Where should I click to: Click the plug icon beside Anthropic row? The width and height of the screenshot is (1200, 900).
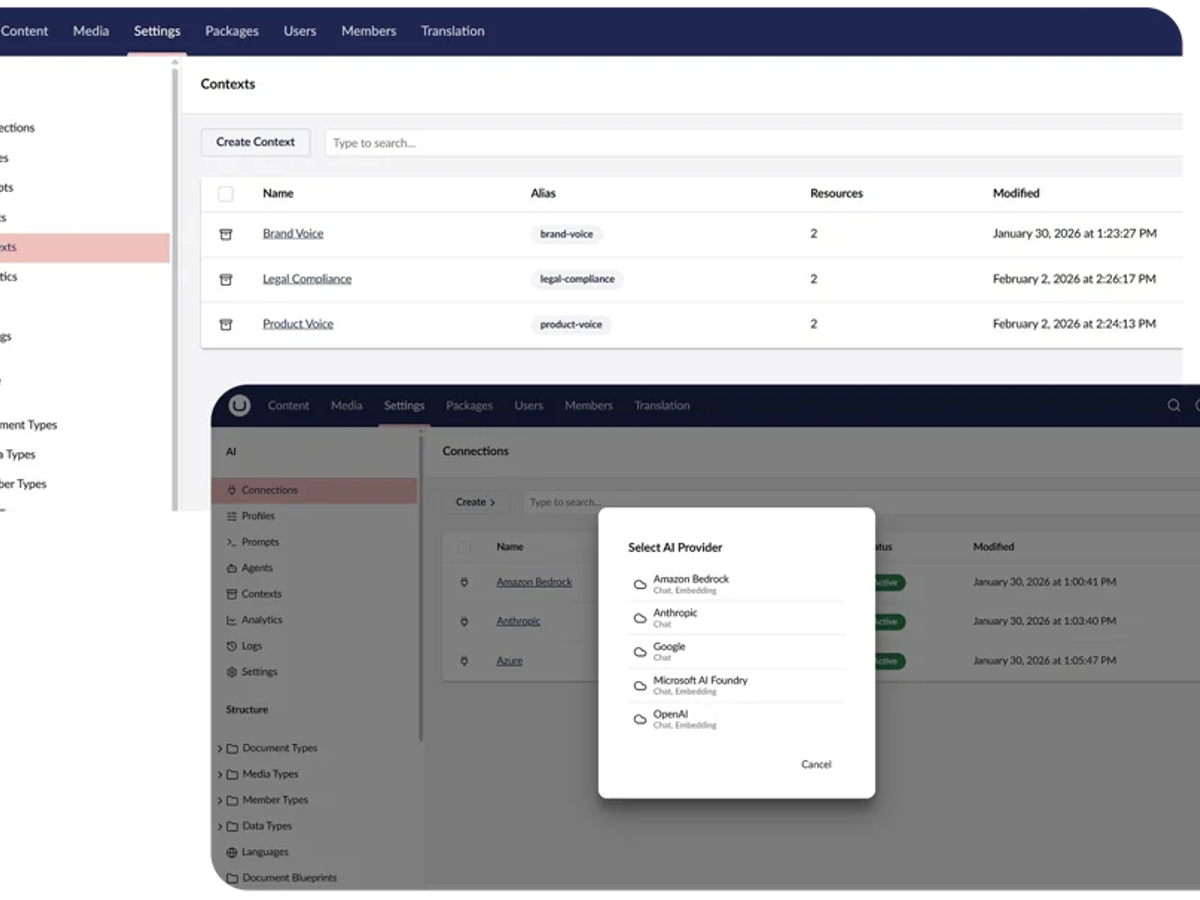[x=464, y=621]
